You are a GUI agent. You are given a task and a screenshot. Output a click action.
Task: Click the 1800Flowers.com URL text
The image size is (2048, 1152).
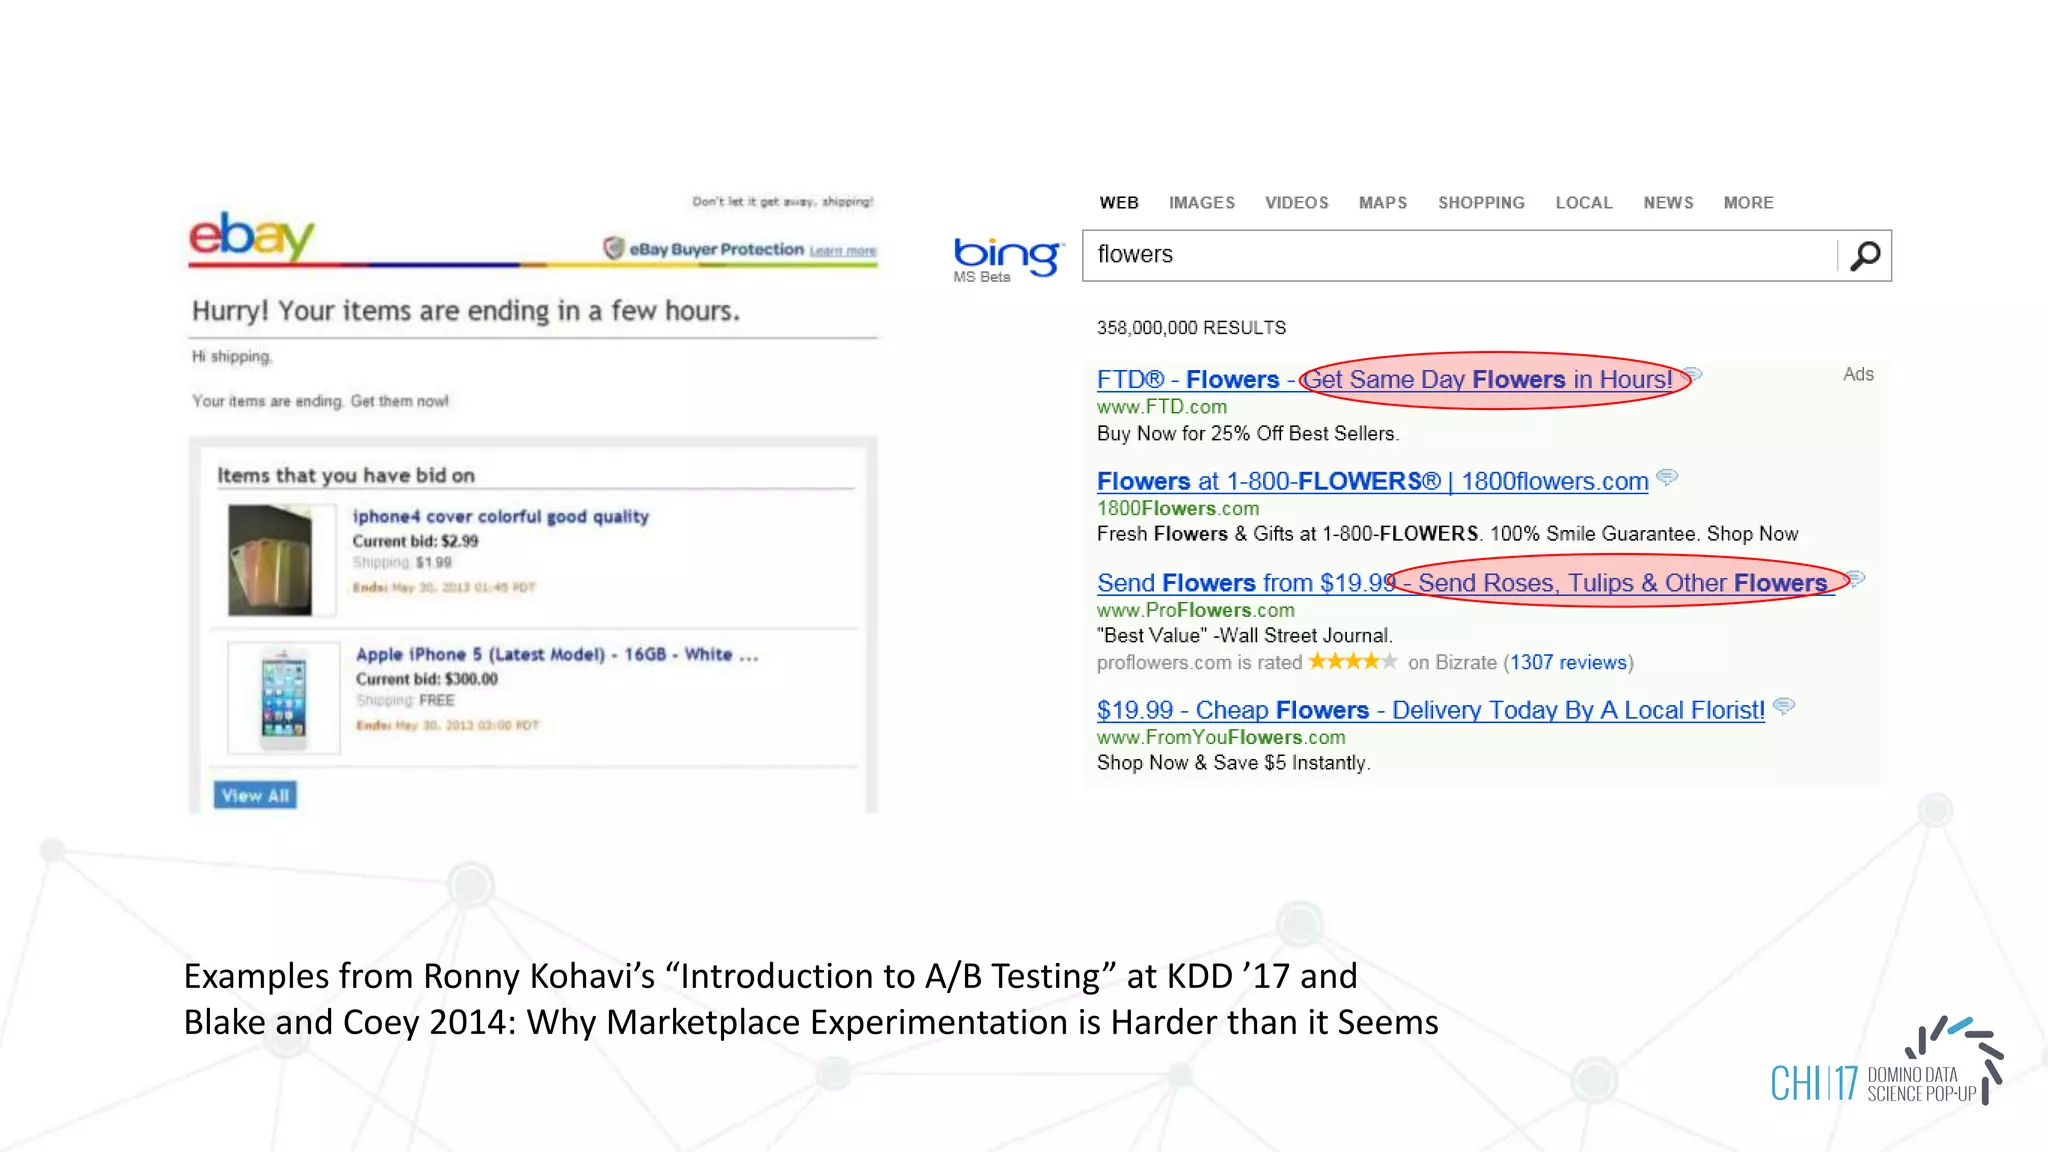coord(1178,508)
